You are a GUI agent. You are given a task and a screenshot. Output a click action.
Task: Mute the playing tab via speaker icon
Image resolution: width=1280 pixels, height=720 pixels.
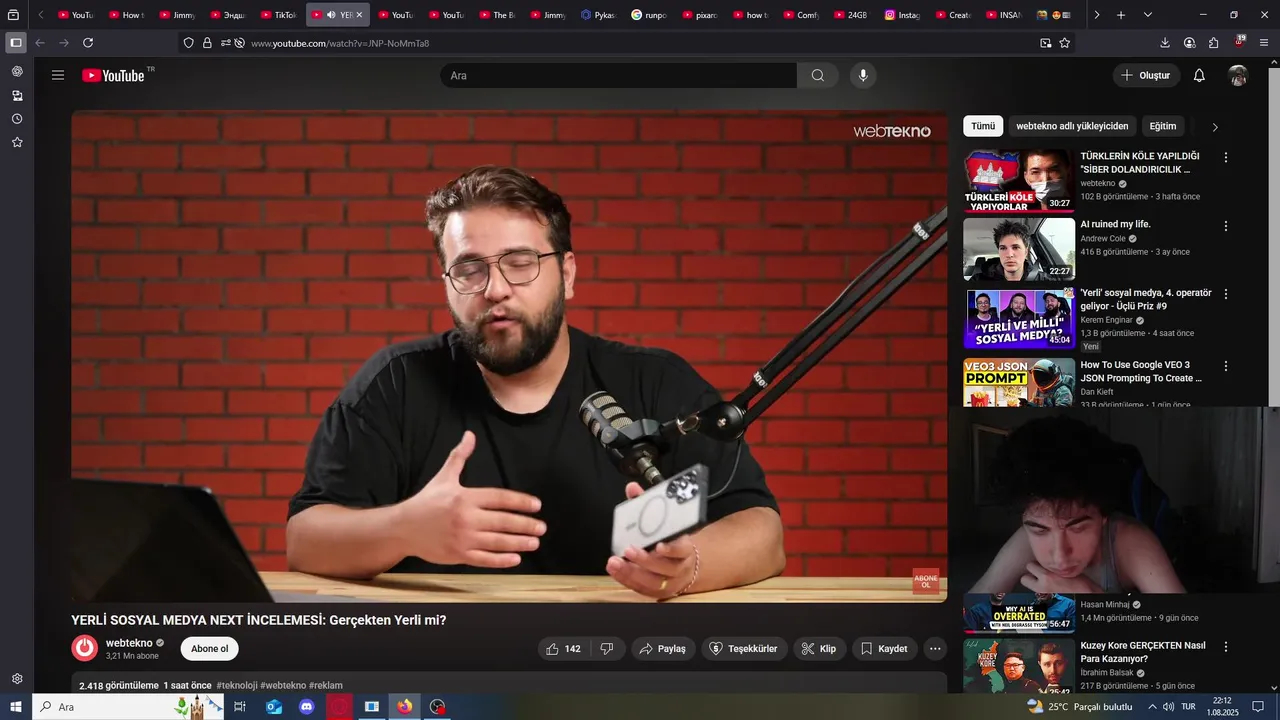331,15
